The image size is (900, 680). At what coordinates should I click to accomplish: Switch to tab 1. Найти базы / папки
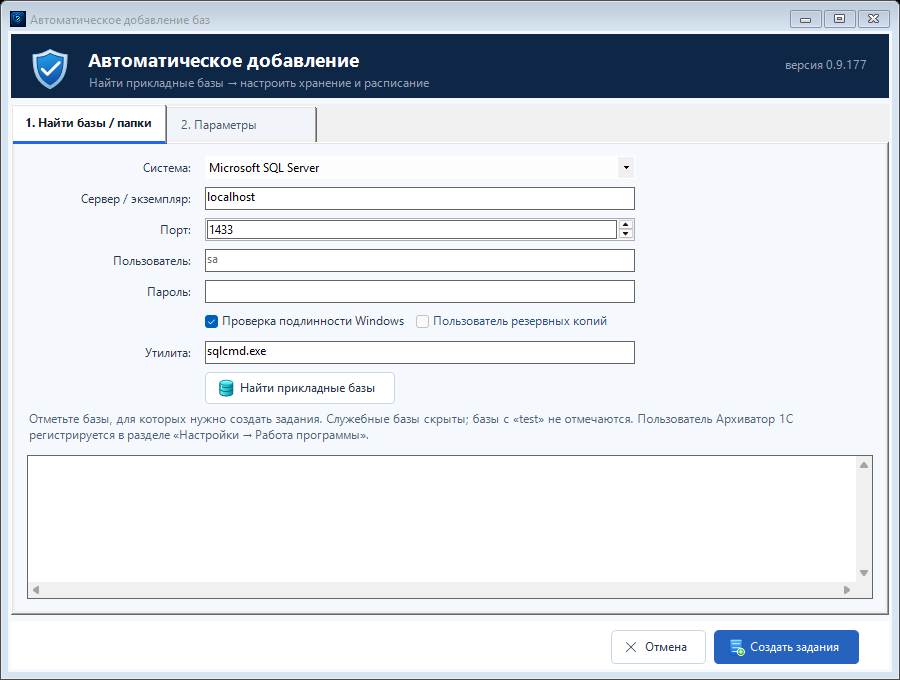click(89, 123)
